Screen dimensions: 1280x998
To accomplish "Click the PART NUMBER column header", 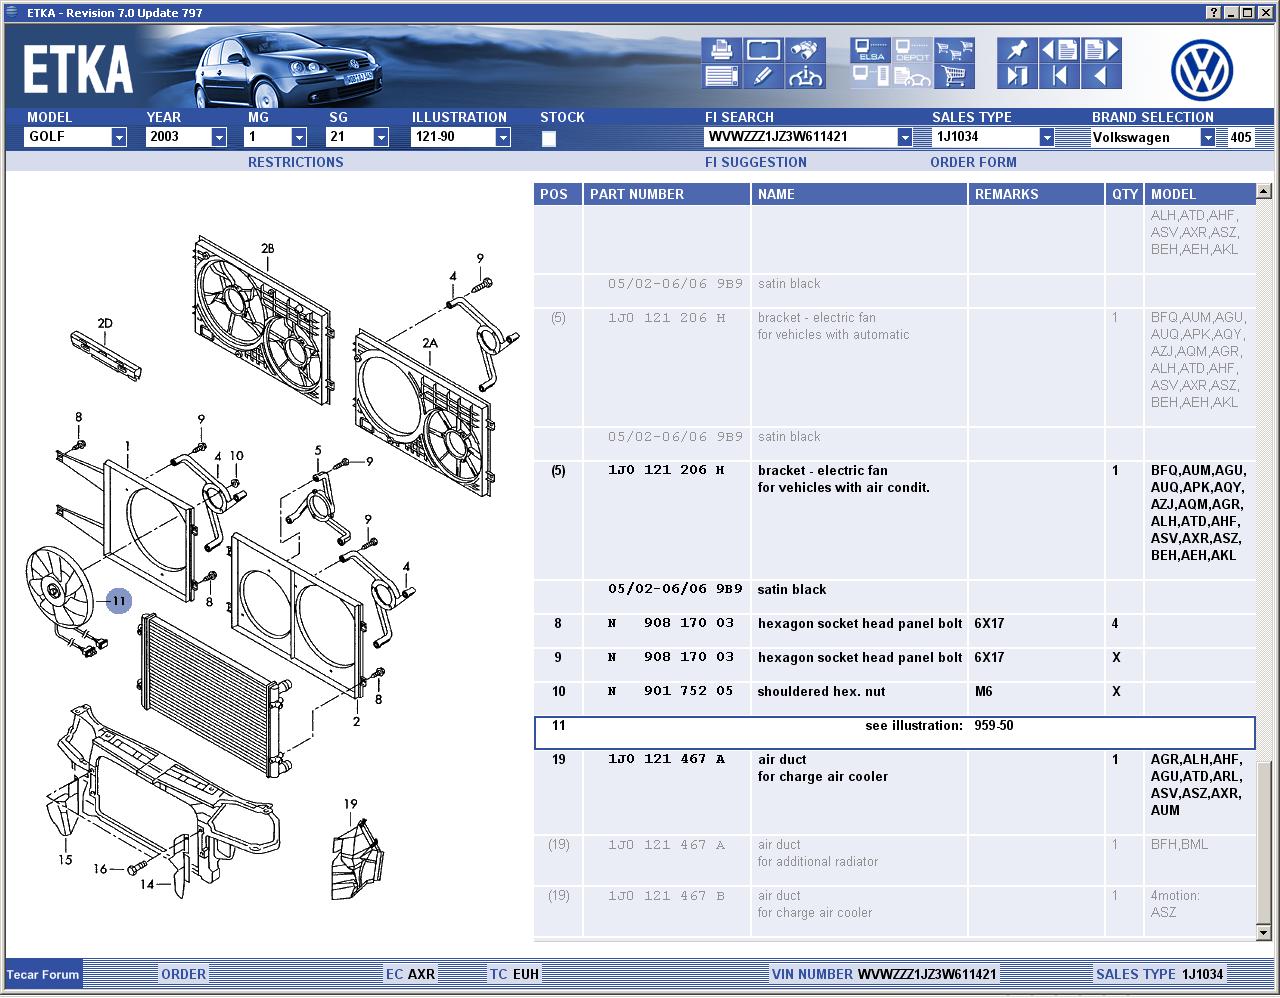I will (667, 194).
